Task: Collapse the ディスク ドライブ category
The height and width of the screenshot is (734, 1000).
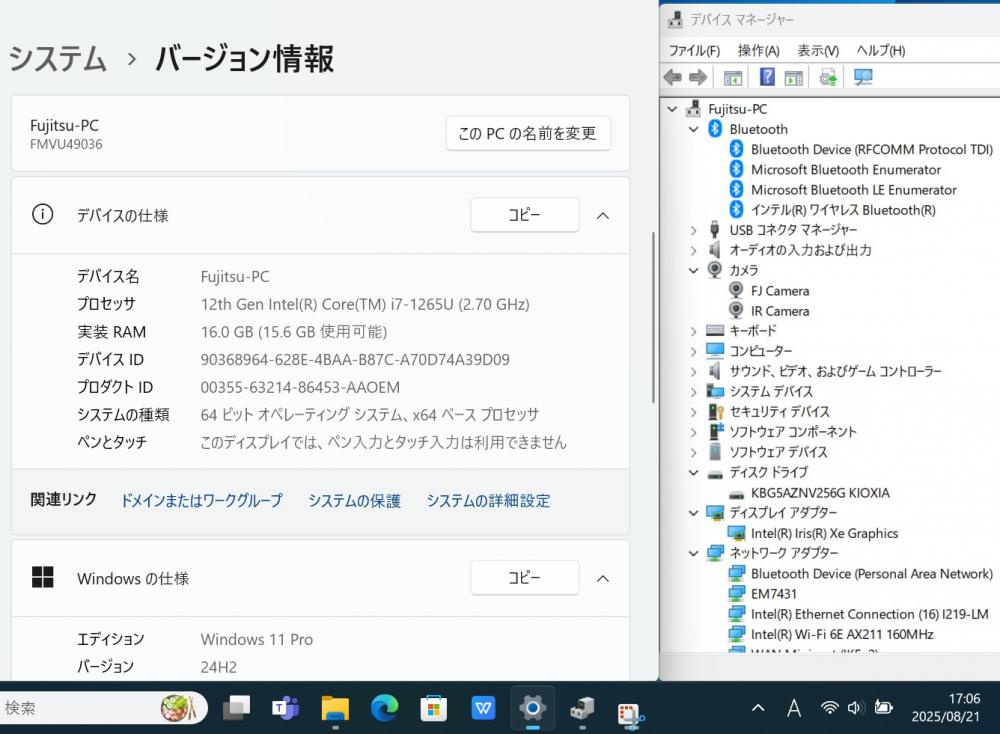Action: tap(694, 473)
